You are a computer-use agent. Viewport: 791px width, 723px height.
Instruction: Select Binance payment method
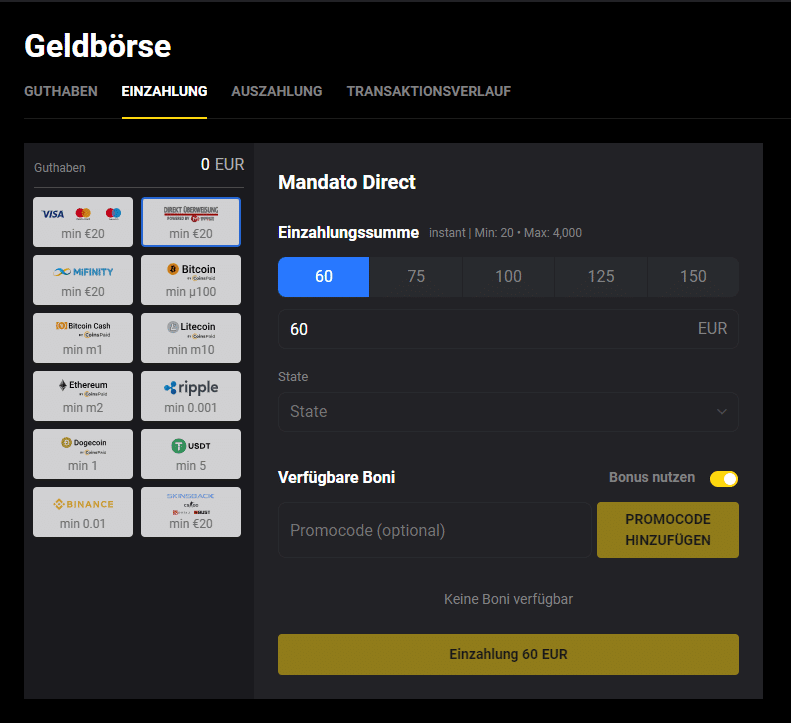83,512
